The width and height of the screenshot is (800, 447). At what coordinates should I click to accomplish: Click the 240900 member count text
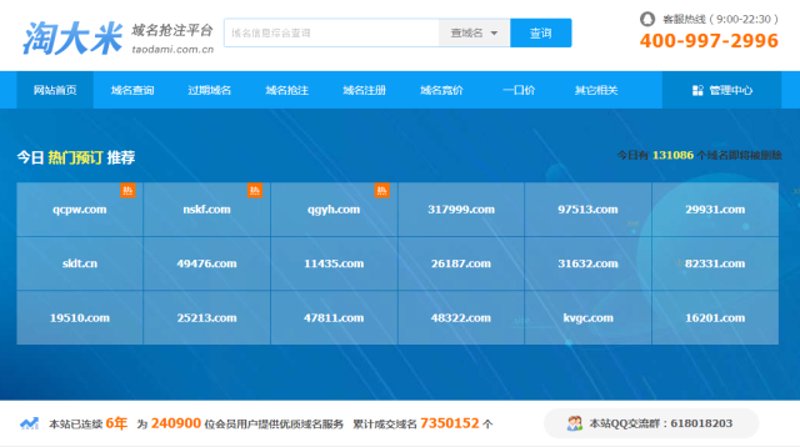tap(176, 423)
